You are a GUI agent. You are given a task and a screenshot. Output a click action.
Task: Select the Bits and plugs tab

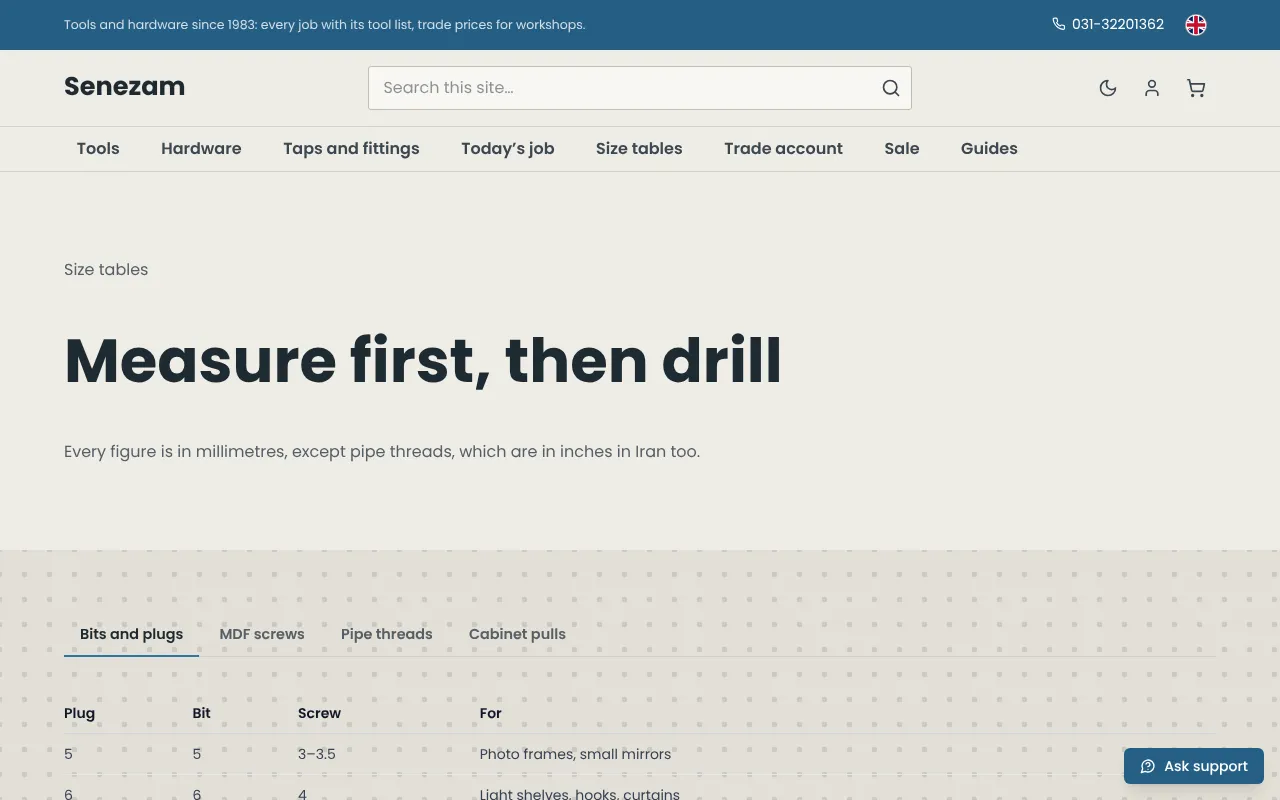131,634
